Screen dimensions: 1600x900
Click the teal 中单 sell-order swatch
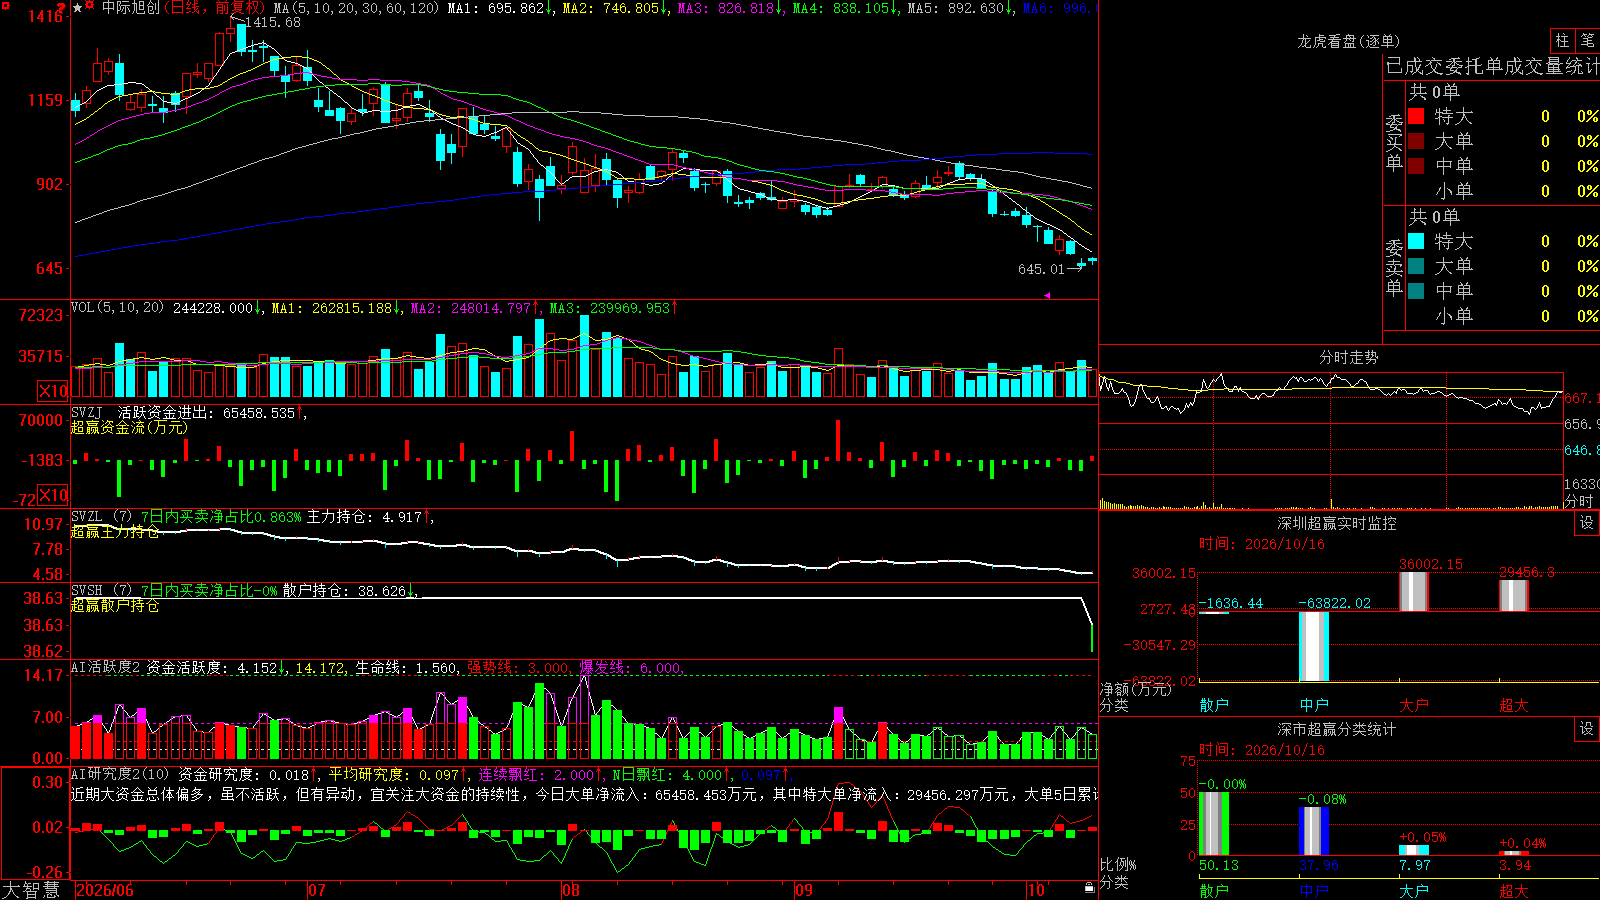[x=1416, y=291]
